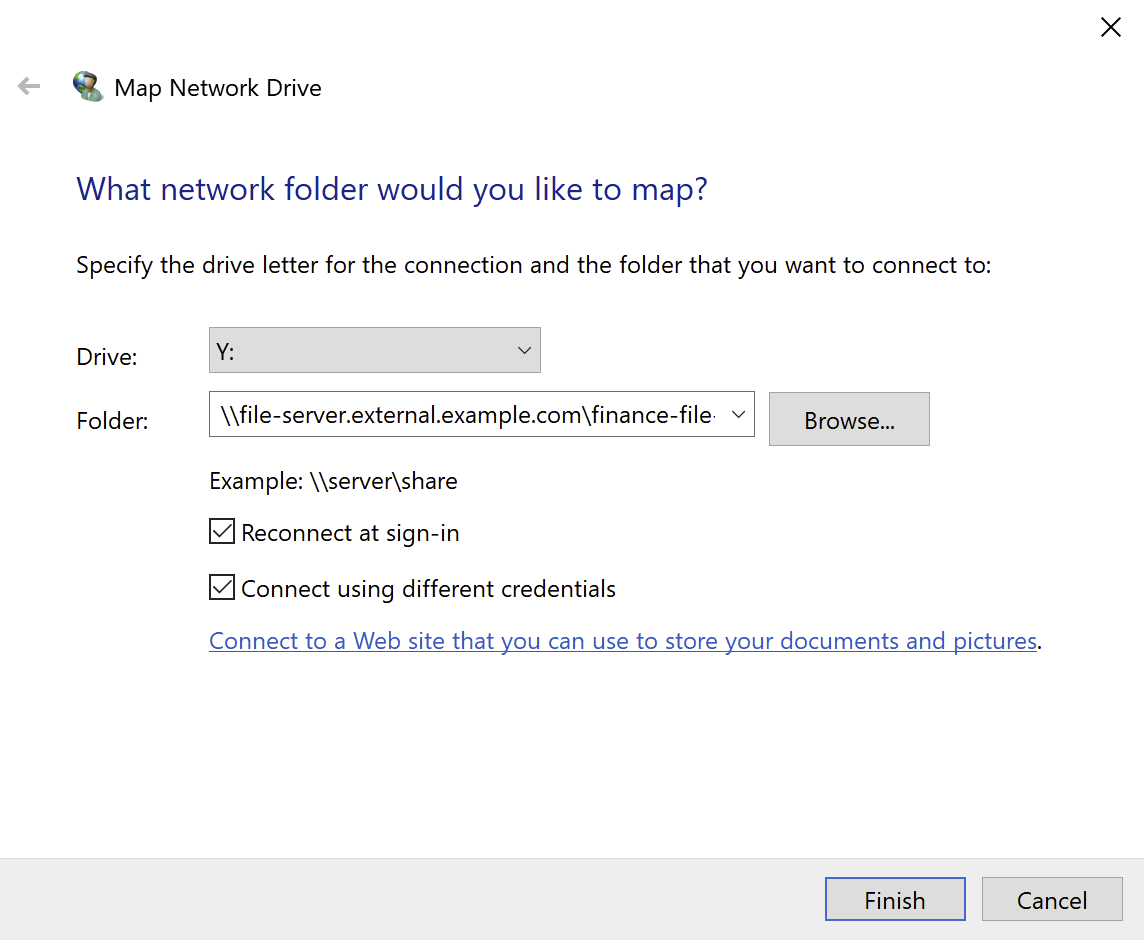Cancel the network drive mapping
This screenshot has height=940, width=1144.
[1052, 899]
